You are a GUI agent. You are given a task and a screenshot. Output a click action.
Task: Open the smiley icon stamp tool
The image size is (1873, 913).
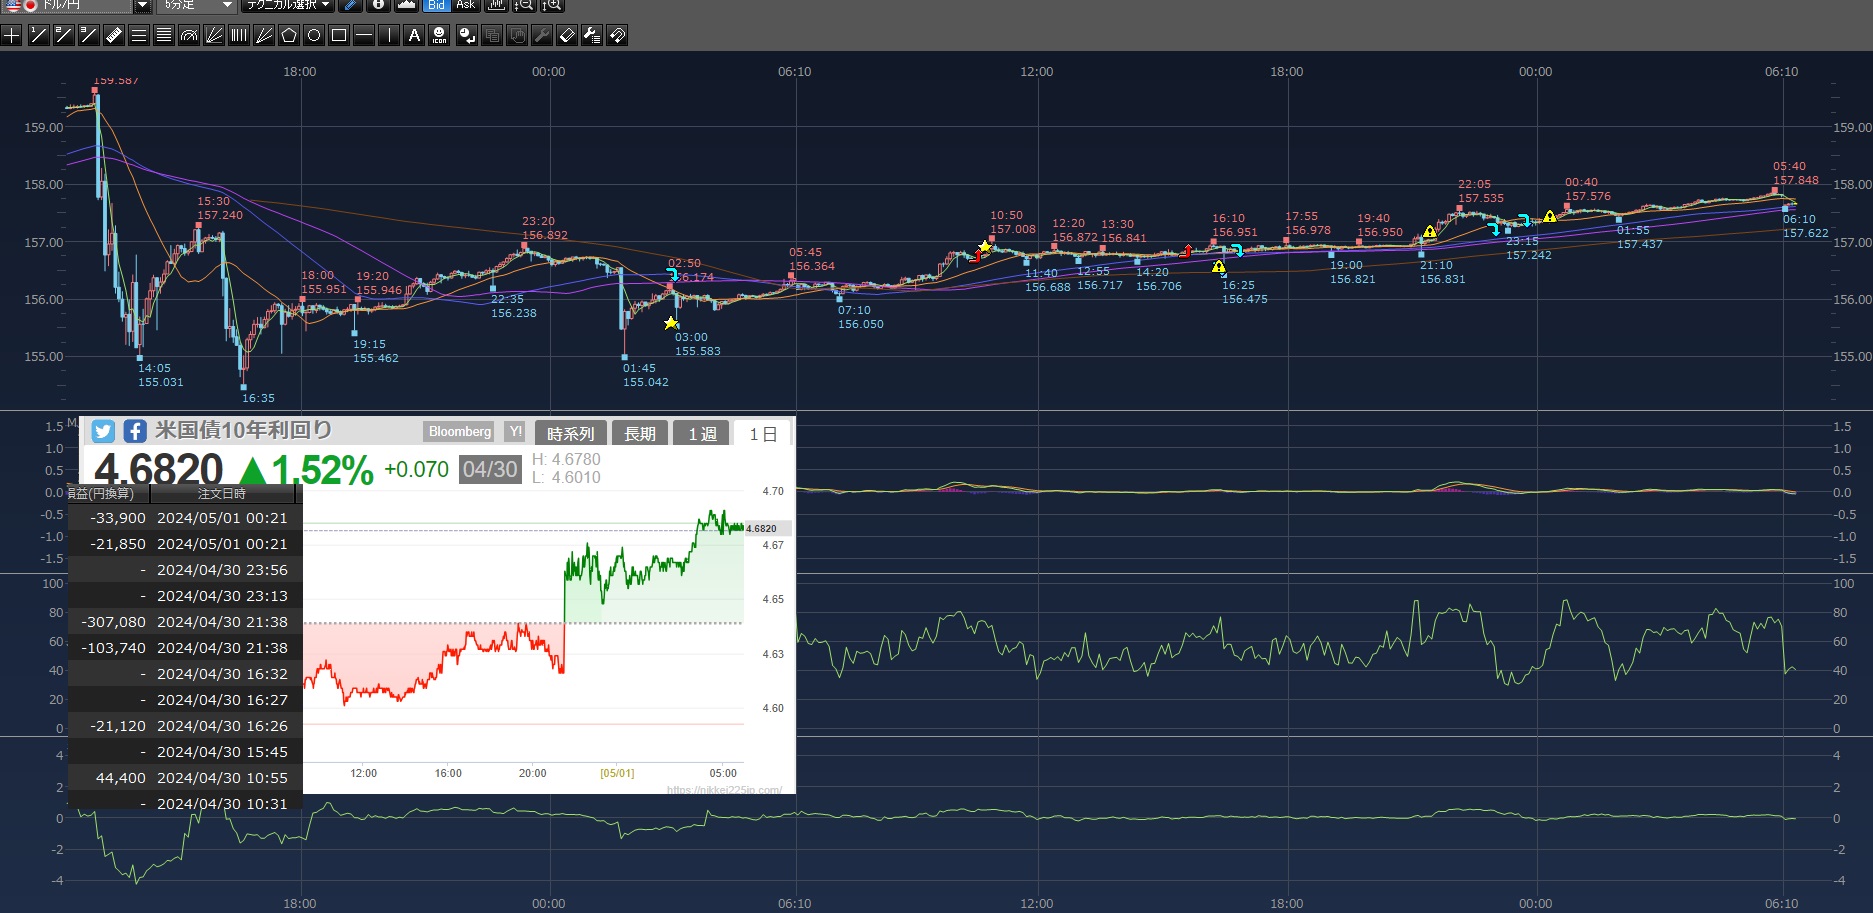(x=440, y=36)
